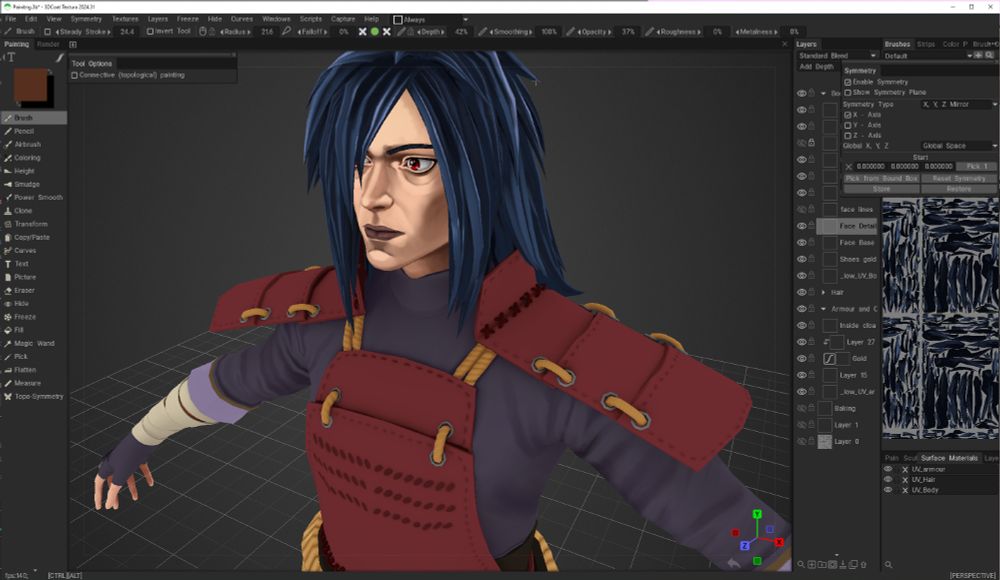Enable Y - Axis symmetry checkbox
The image size is (1000, 580).
click(848, 125)
